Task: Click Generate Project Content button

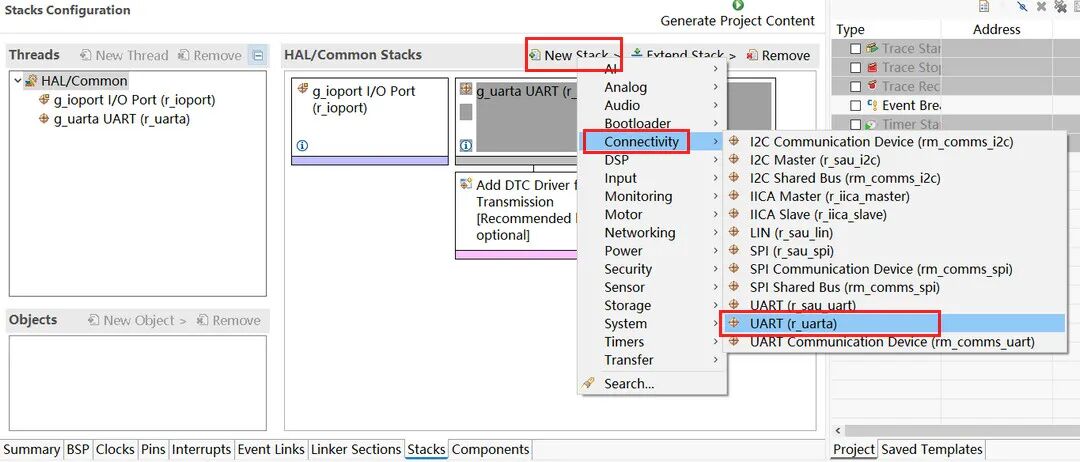Action: [x=737, y=14]
